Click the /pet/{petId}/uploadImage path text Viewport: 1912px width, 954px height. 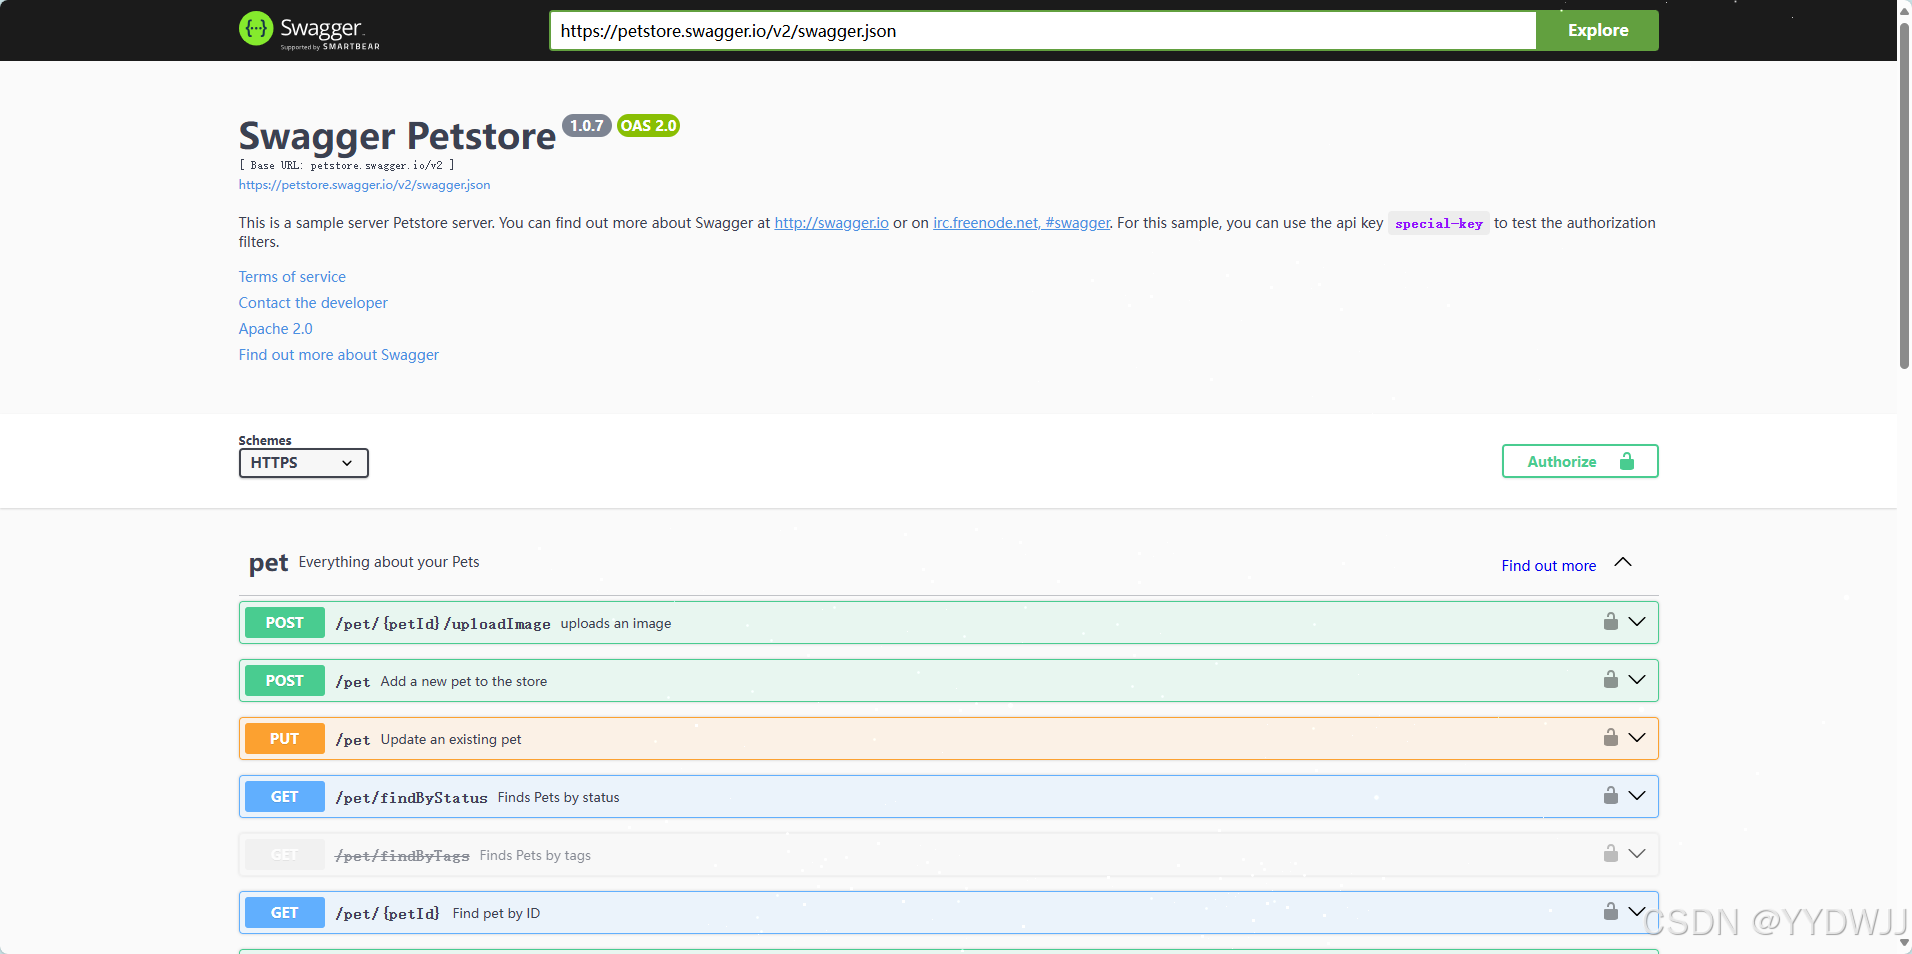(x=443, y=623)
